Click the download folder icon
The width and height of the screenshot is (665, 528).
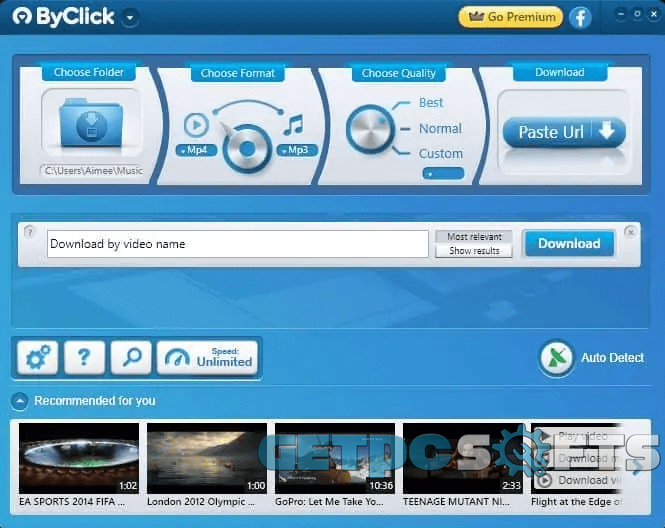91,123
